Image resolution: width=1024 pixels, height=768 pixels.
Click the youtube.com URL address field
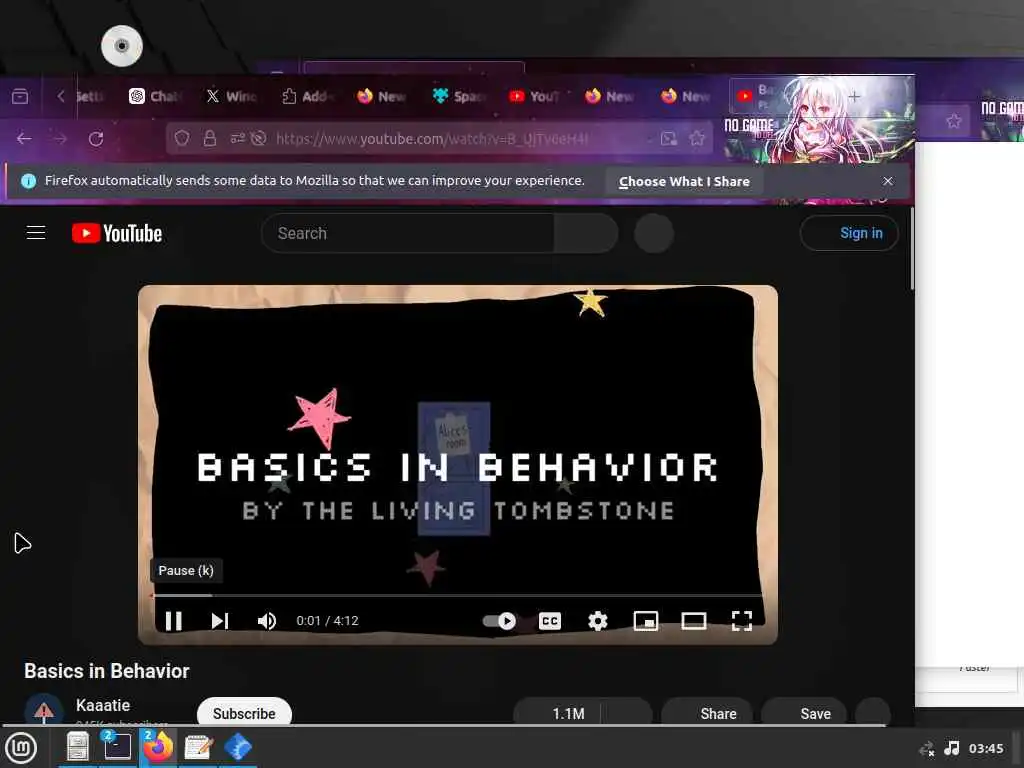pos(432,138)
